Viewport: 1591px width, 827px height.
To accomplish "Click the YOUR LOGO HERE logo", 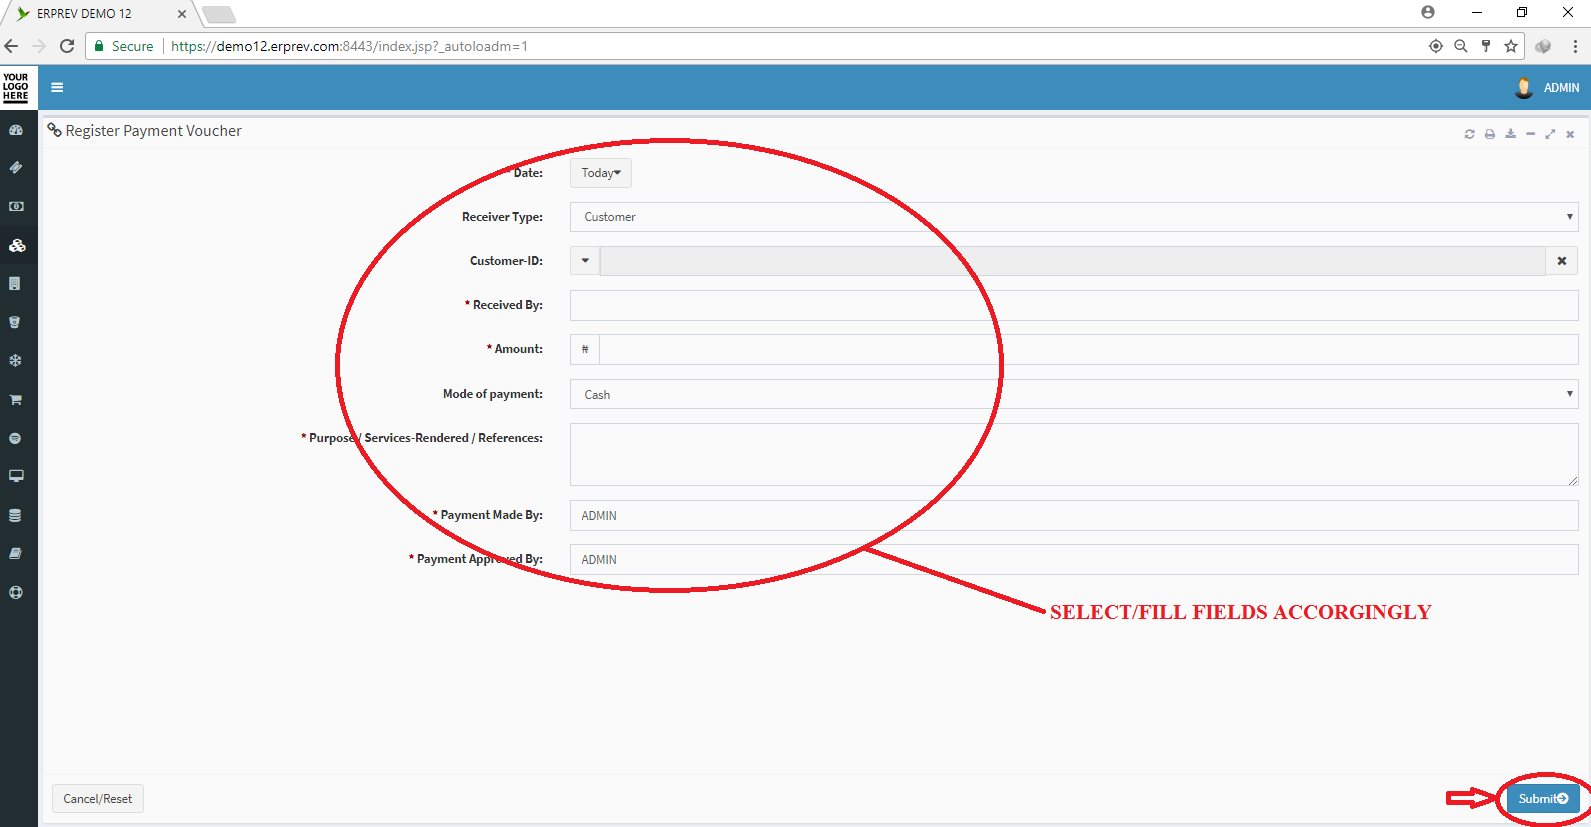I will (x=16, y=87).
